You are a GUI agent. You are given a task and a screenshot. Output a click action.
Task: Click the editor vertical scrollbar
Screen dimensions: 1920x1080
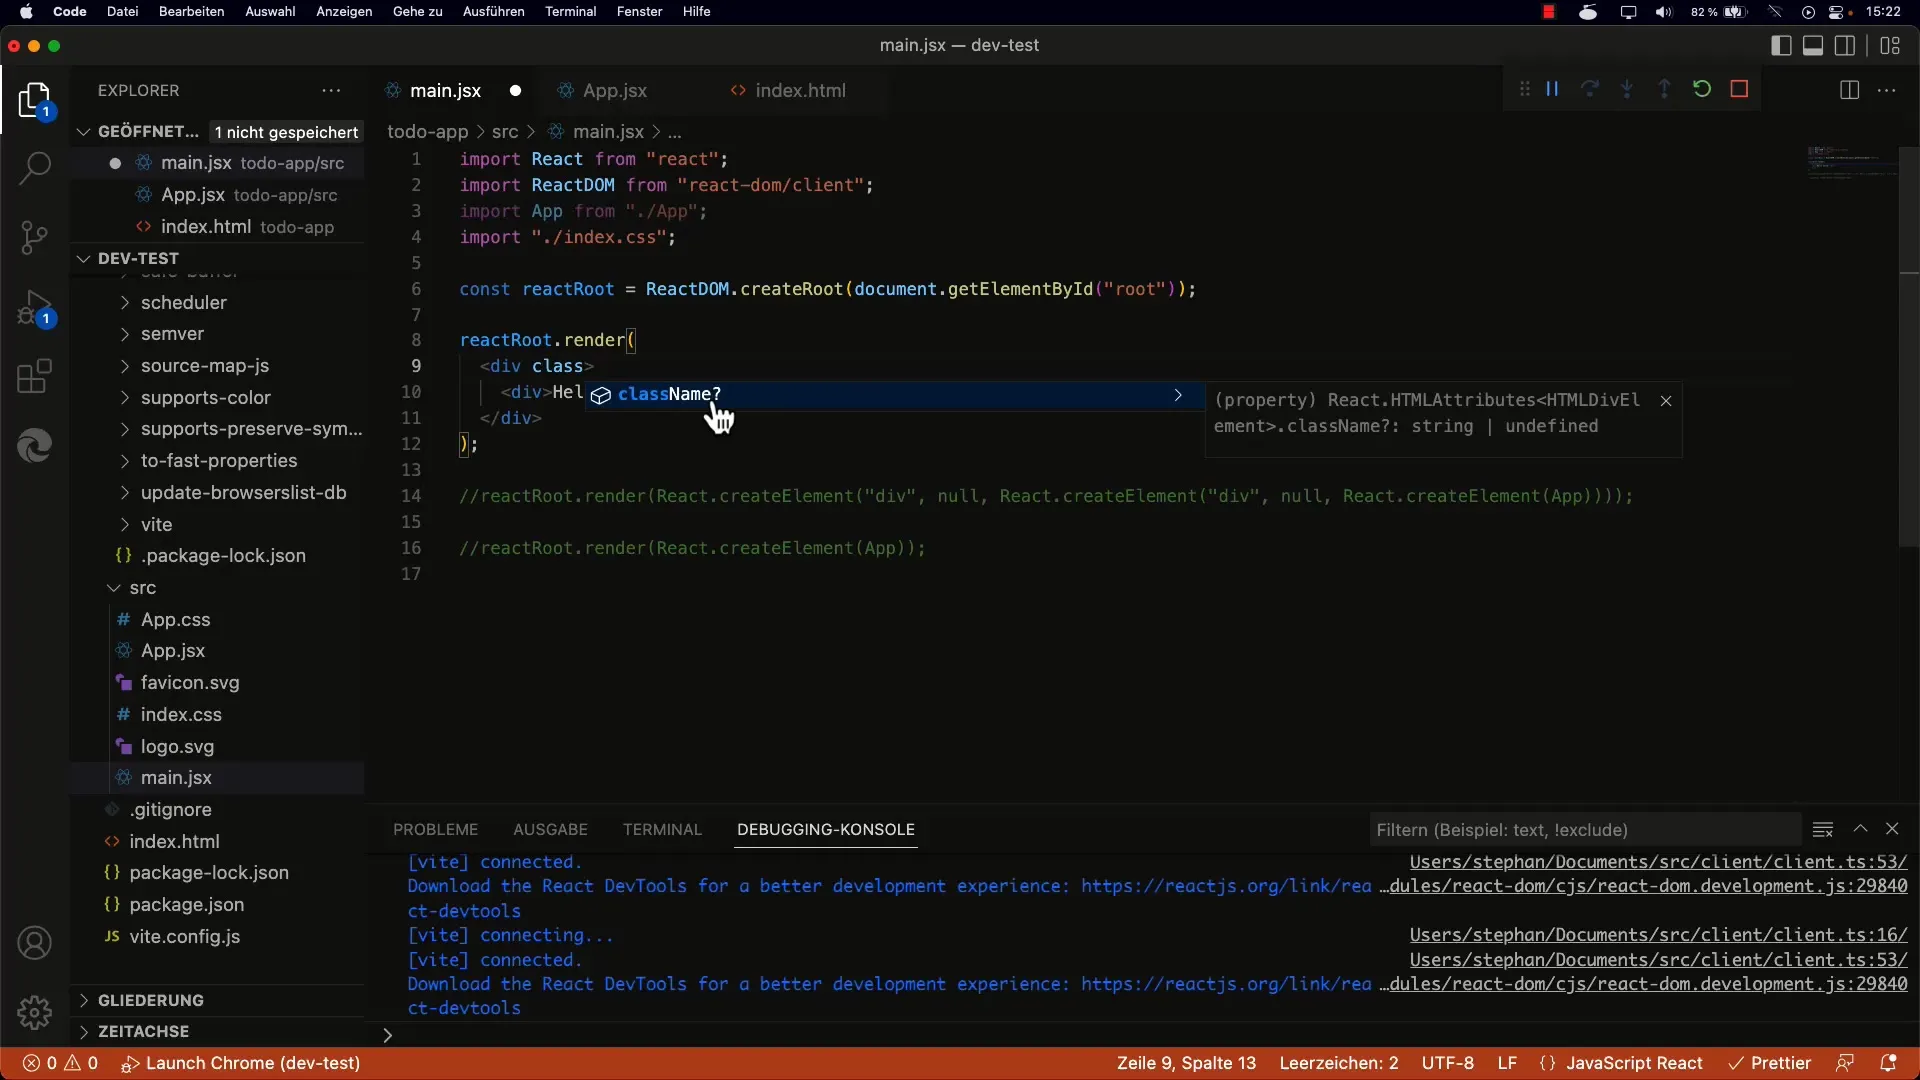pyautogui.click(x=1909, y=346)
